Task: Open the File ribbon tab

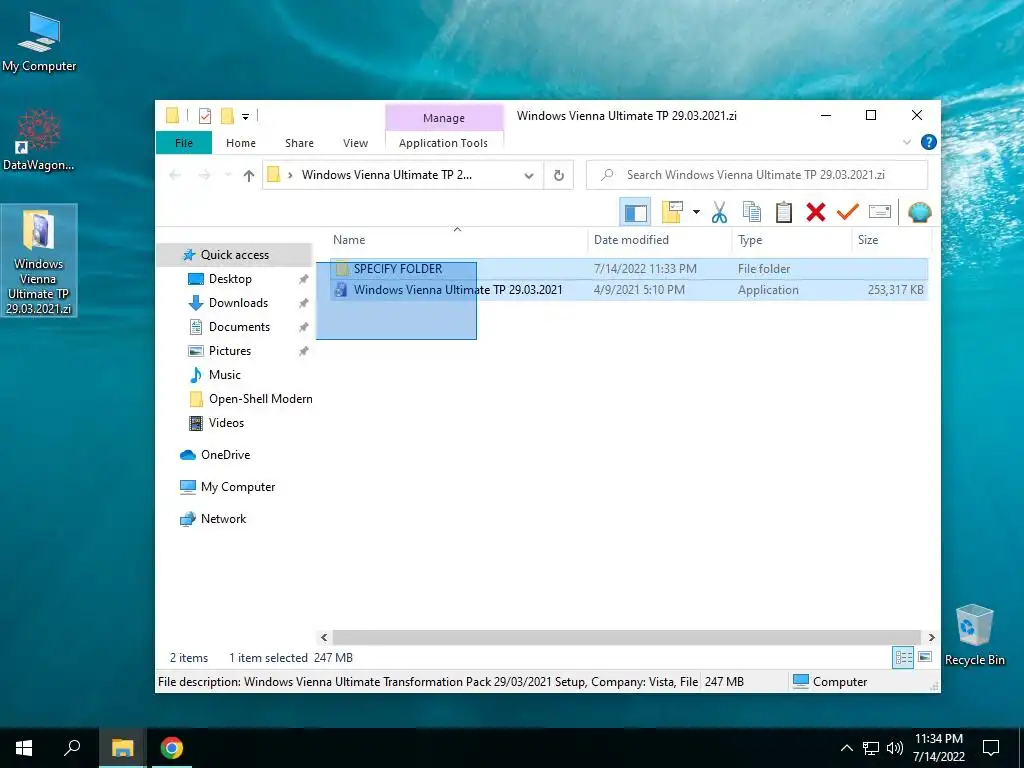Action: pyautogui.click(x=184, y=142)
